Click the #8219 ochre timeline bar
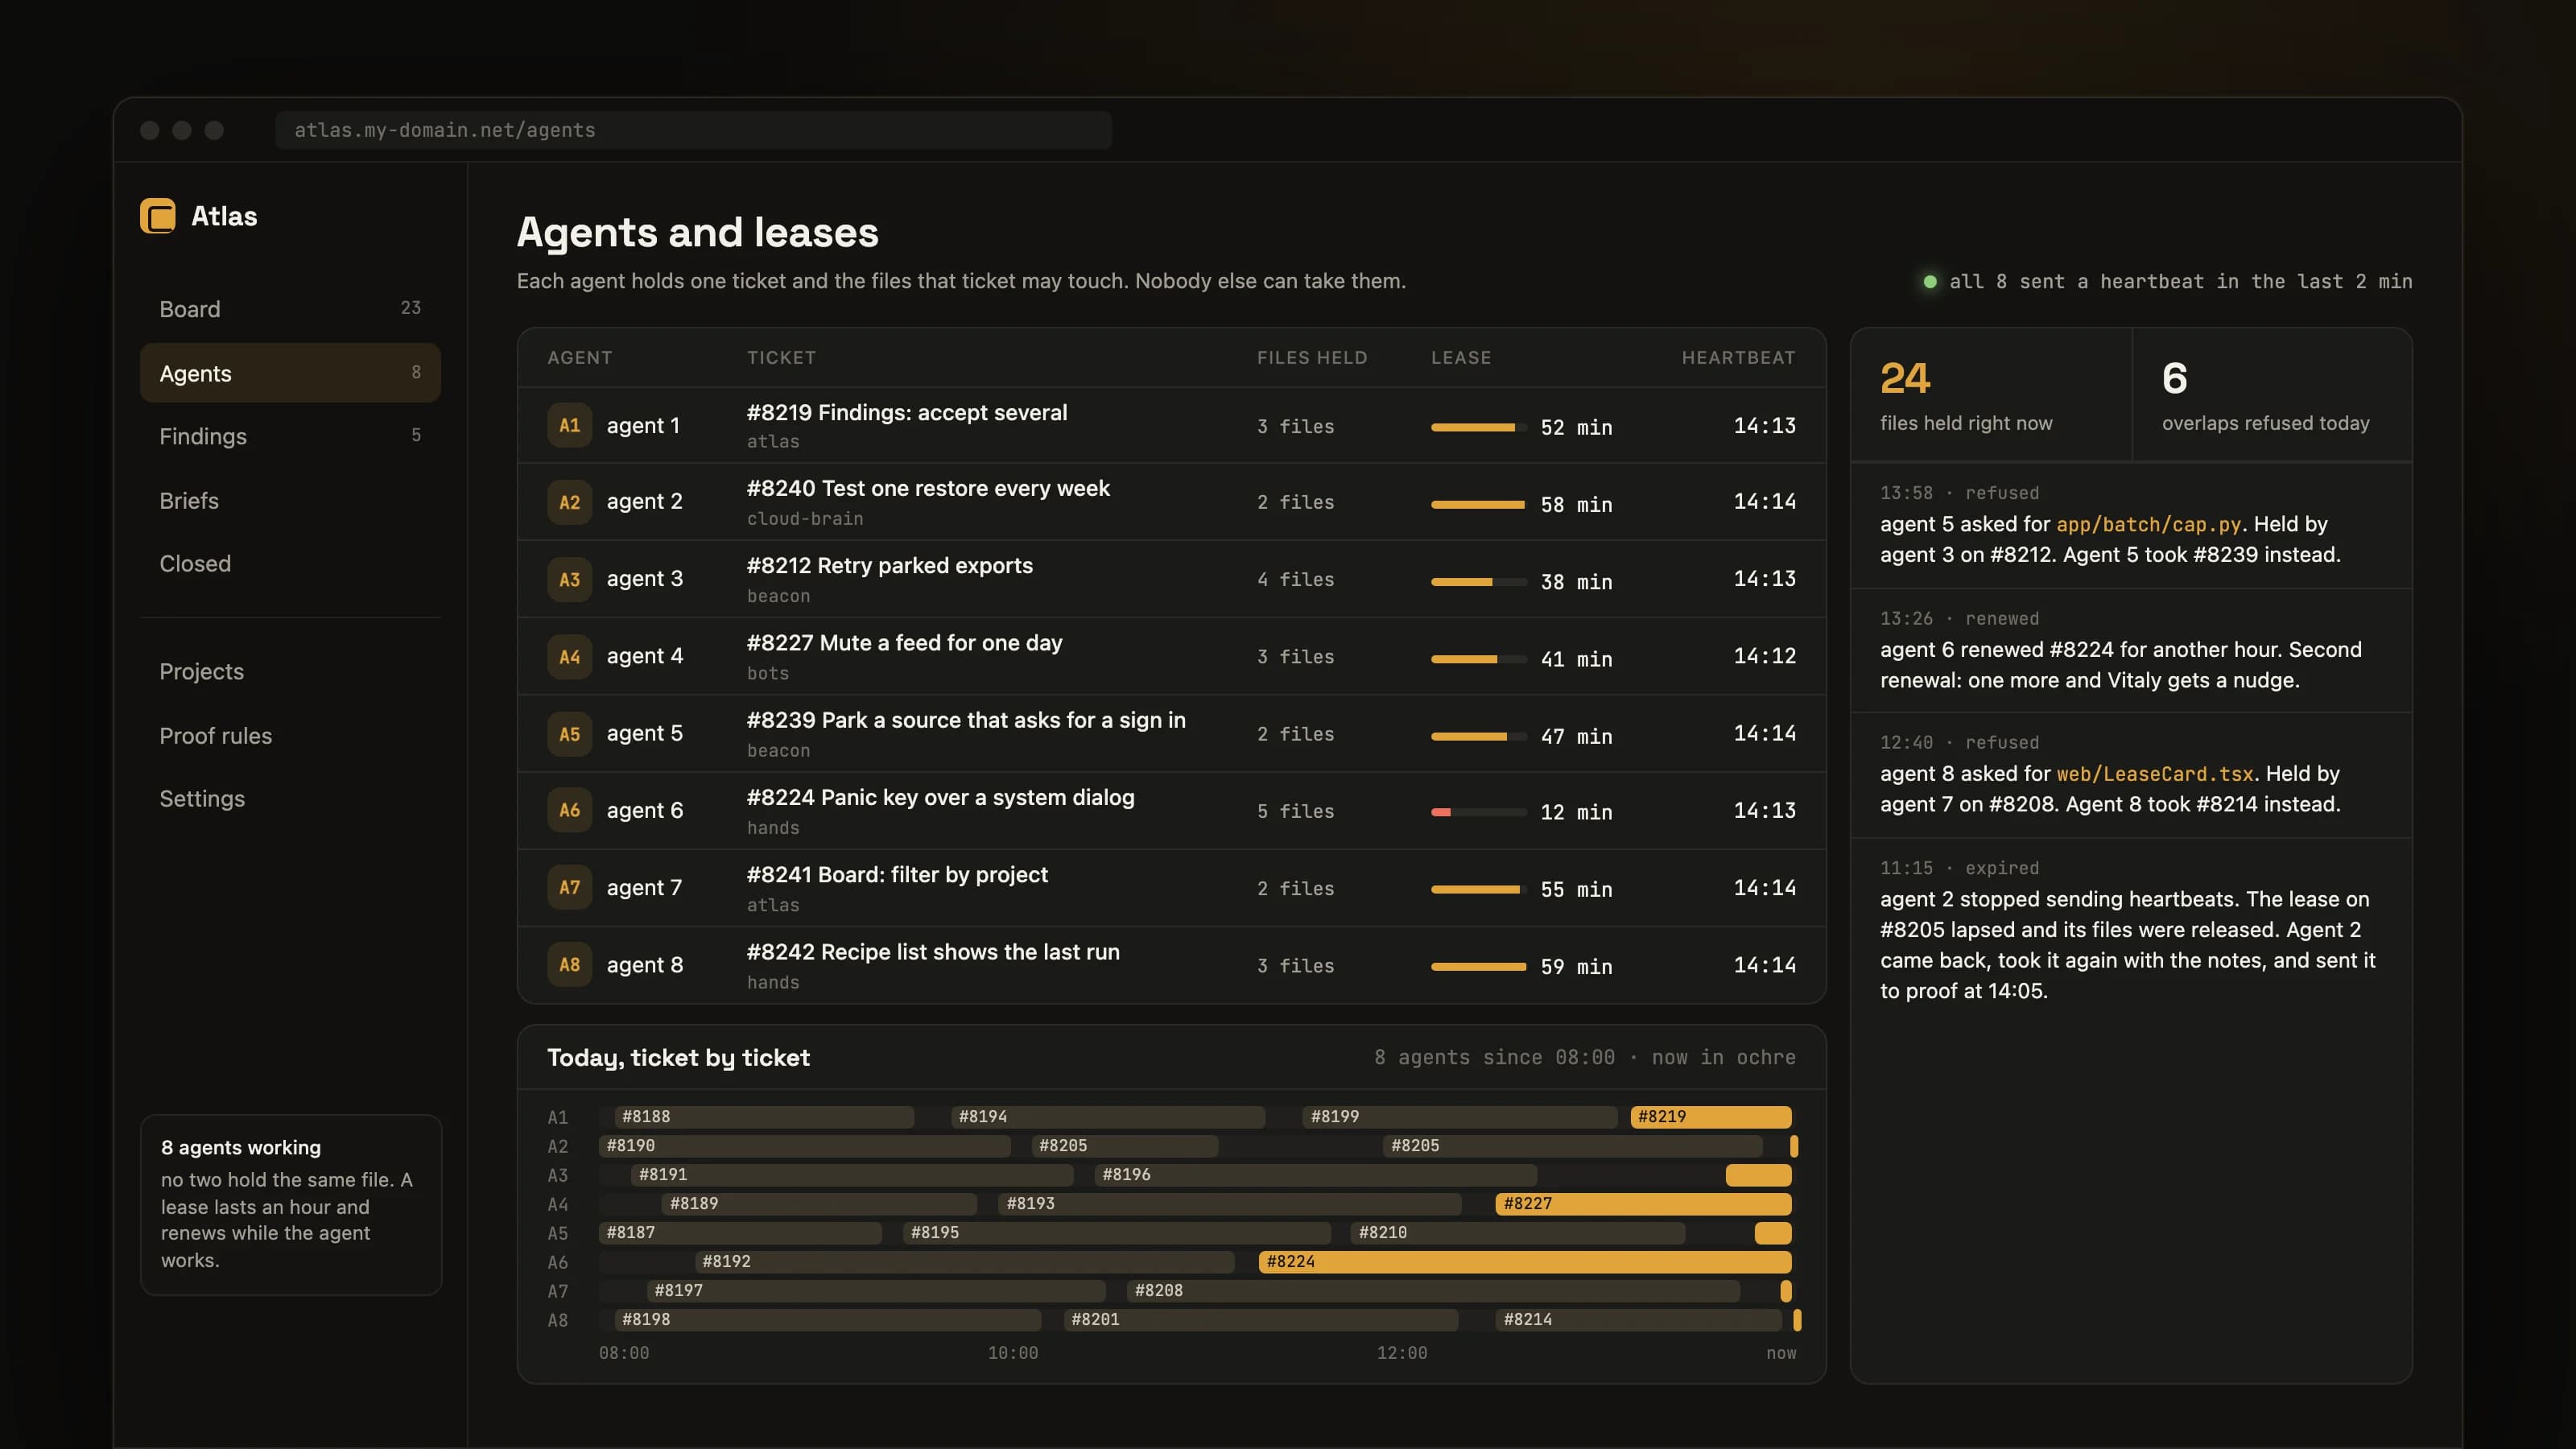 (x=1710, y=1116)
